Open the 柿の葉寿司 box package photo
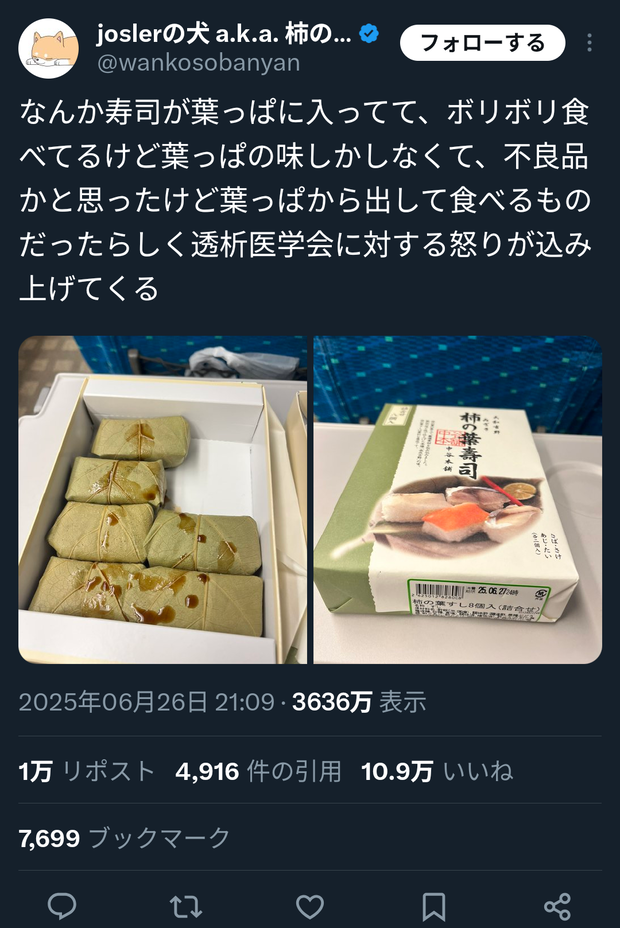The image size is (620, 928). tap(458, 500)
